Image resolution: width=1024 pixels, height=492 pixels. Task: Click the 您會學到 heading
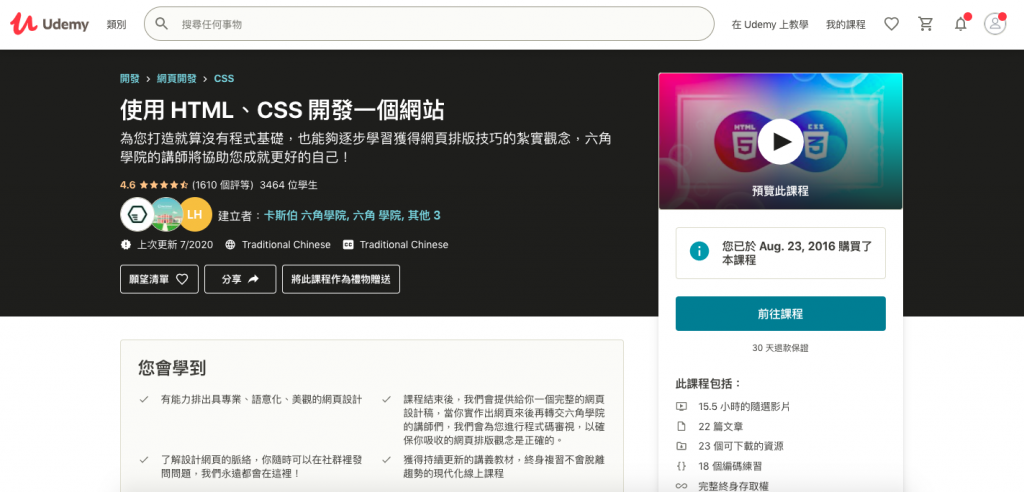pyautogui.click(x=172, y=368)
